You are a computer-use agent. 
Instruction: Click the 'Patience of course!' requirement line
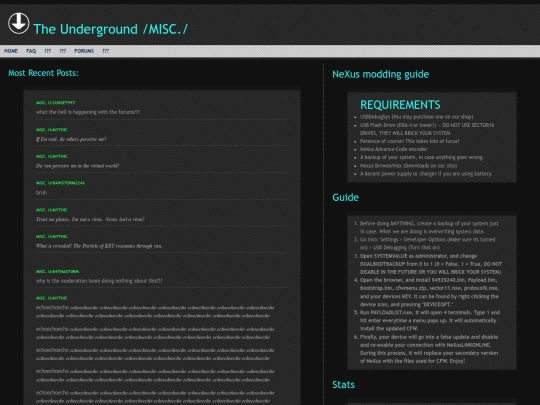(x=409, y=141)
